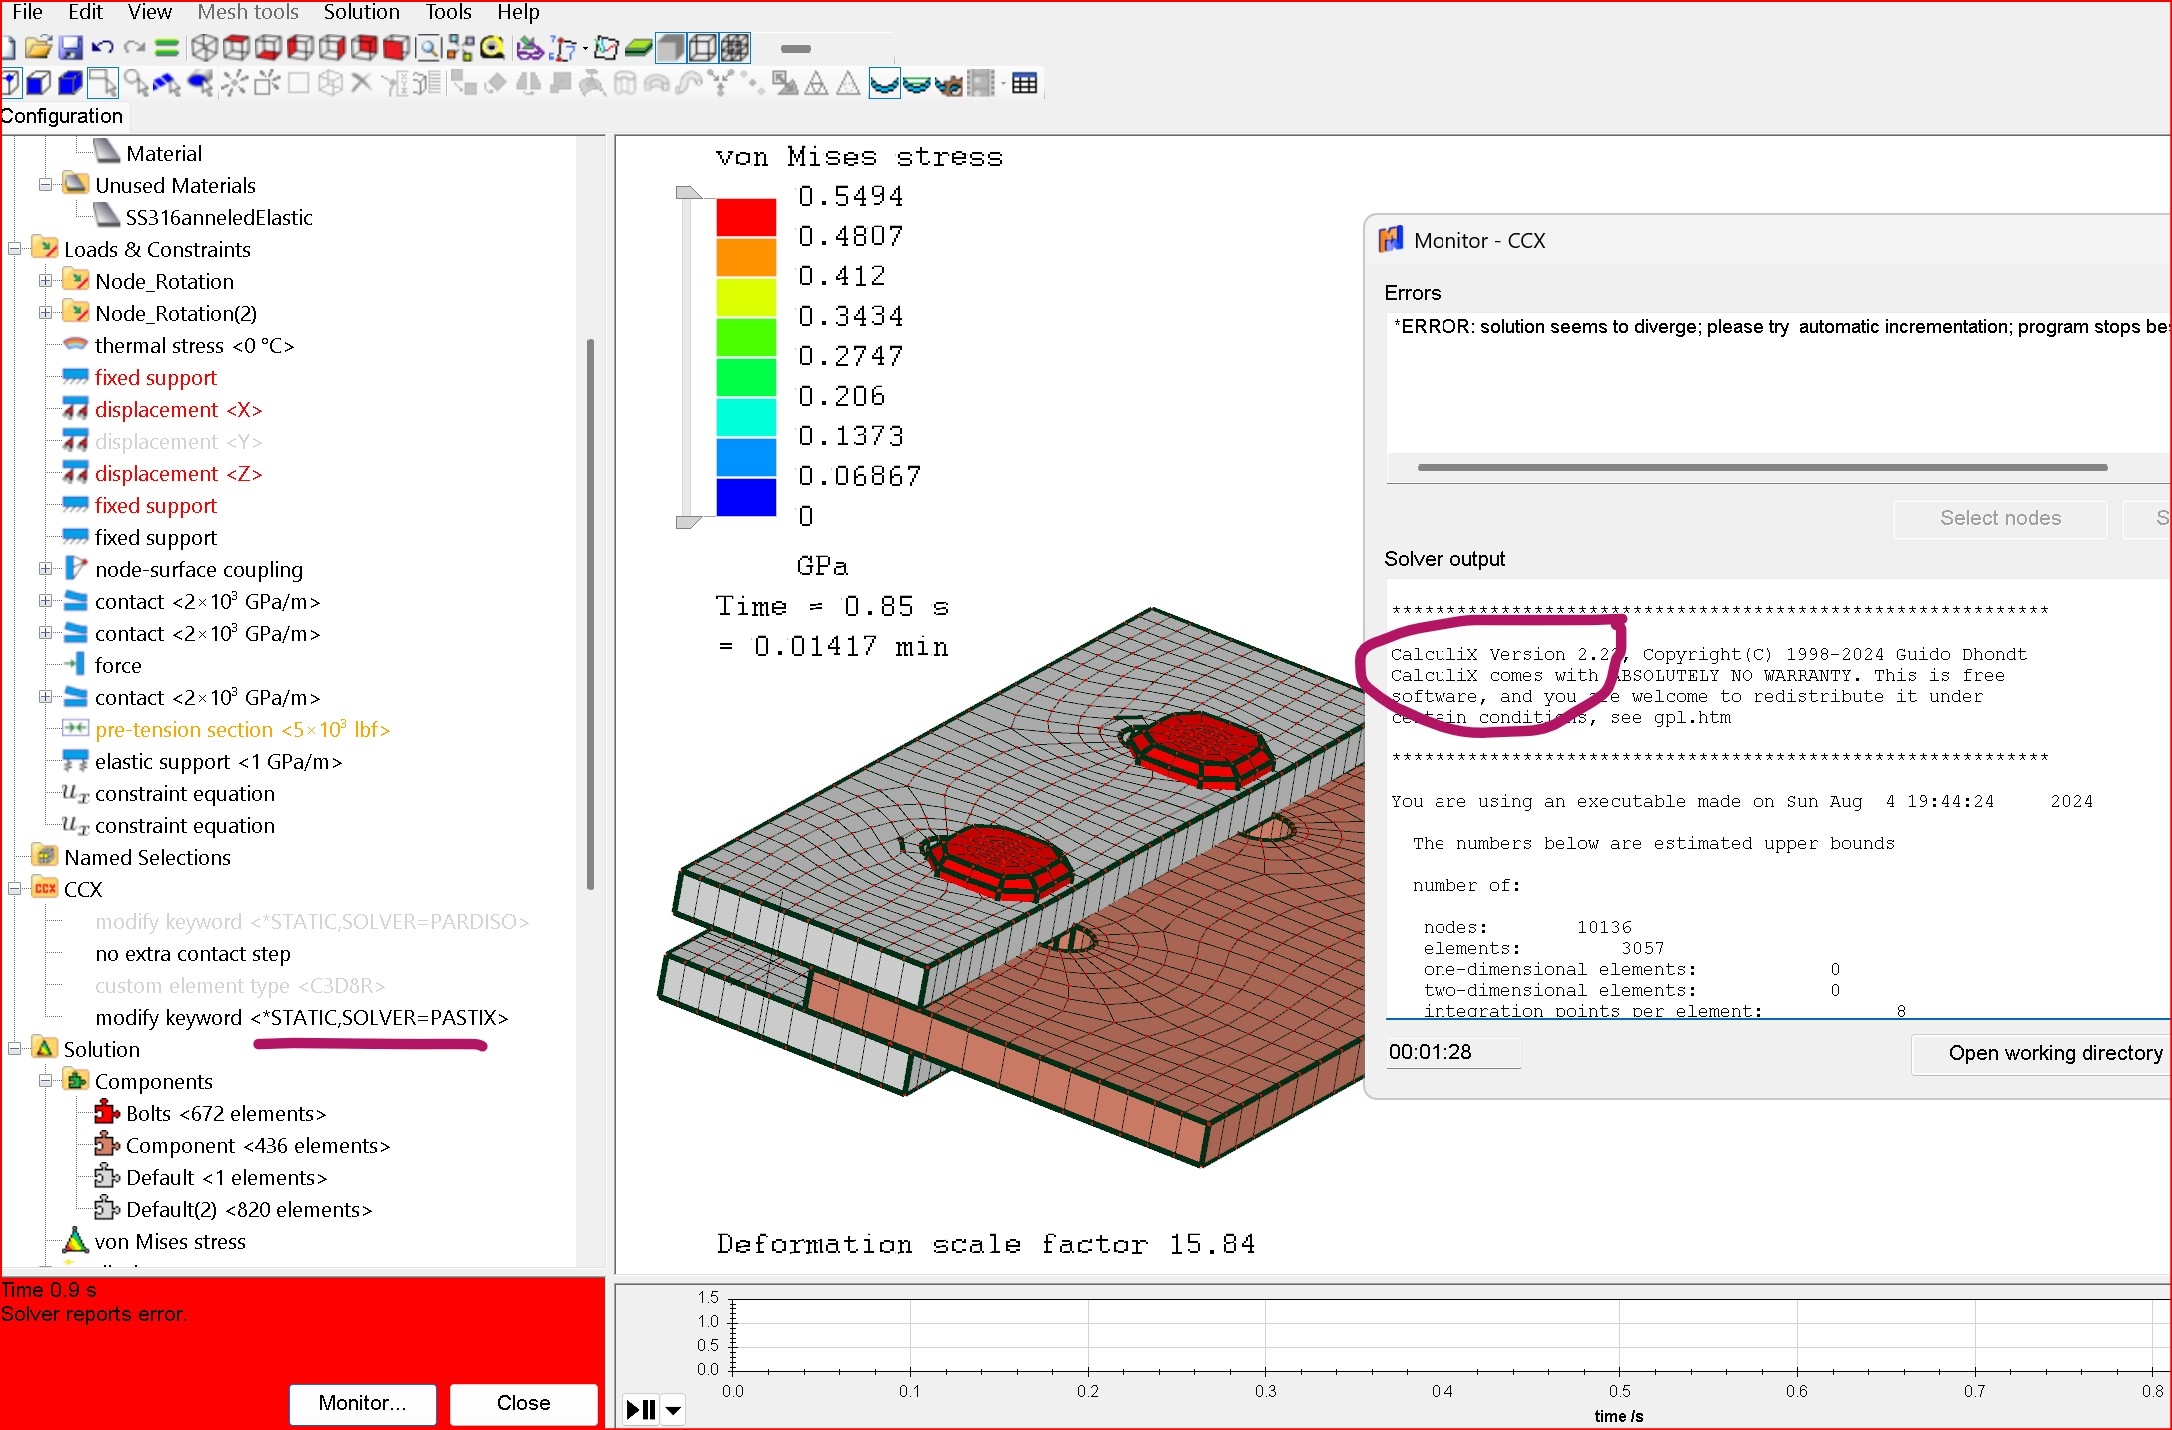Click the zoom magnifier view icon
2172x1430 pixels.
coord(428,47)
